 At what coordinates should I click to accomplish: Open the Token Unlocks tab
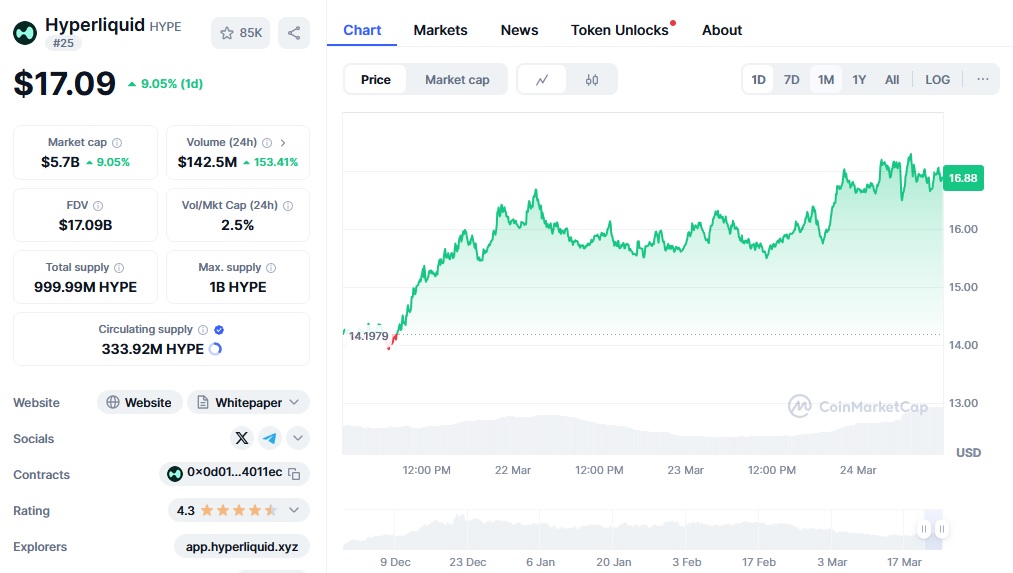620,30
